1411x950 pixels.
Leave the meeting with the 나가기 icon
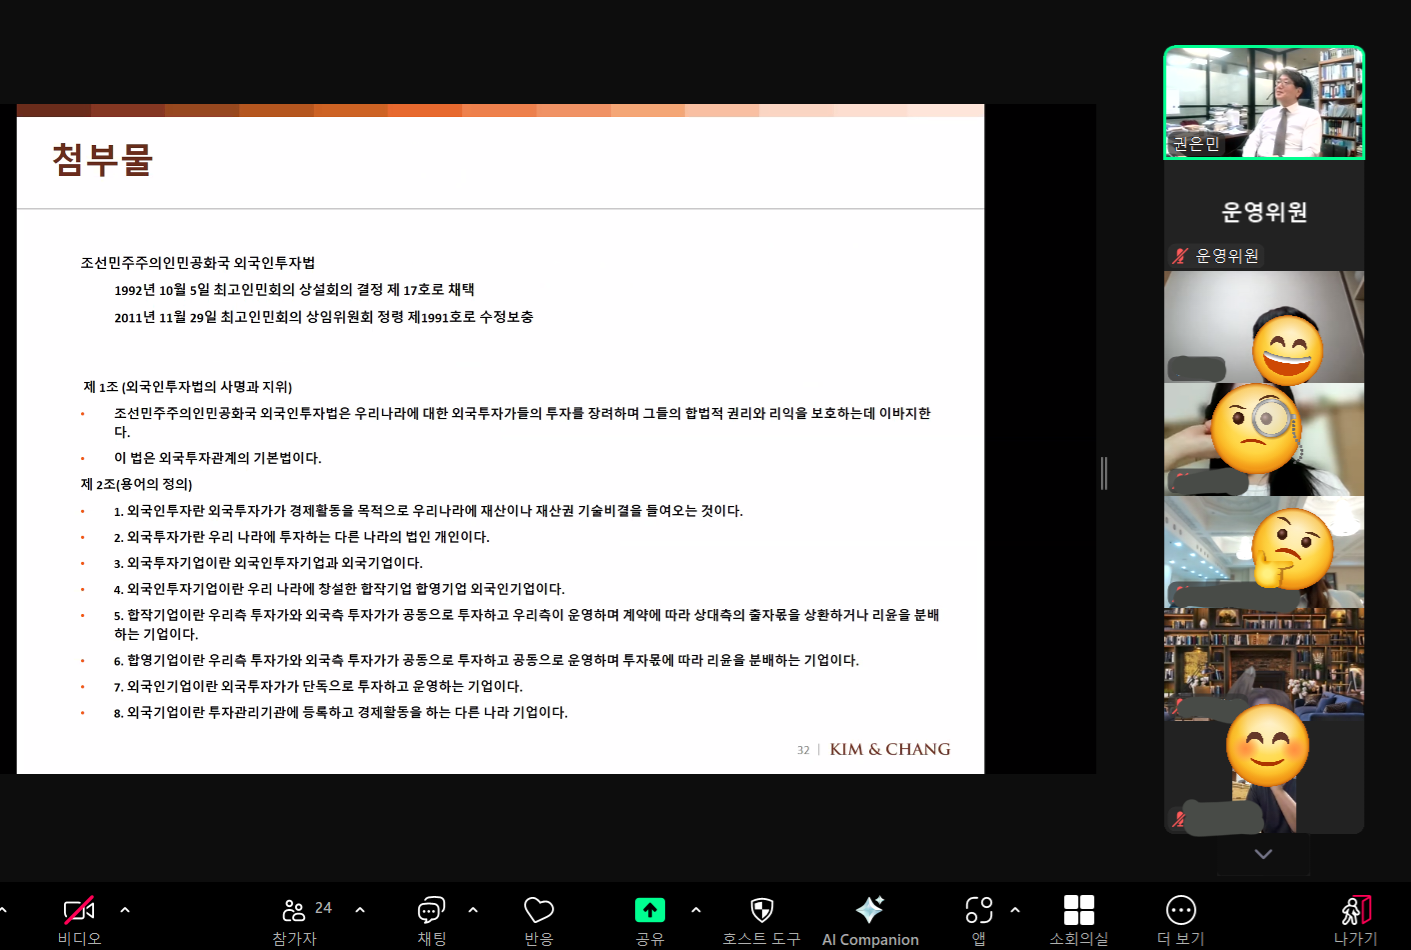[x=1356, y=910]
